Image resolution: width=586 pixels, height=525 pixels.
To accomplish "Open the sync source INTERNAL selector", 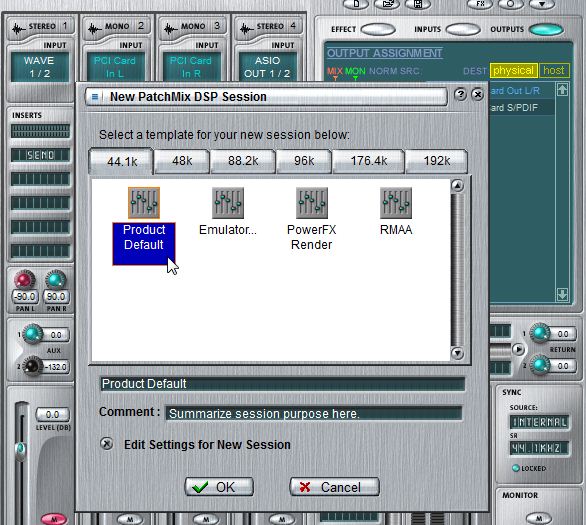I will (x=539, y=422).
